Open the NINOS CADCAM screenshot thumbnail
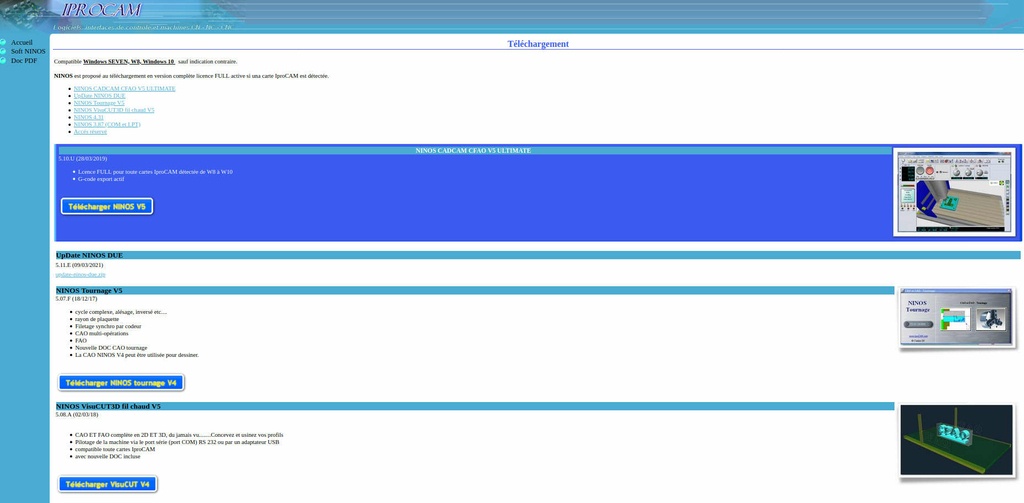1024x503 pixels. click(955, 192)
